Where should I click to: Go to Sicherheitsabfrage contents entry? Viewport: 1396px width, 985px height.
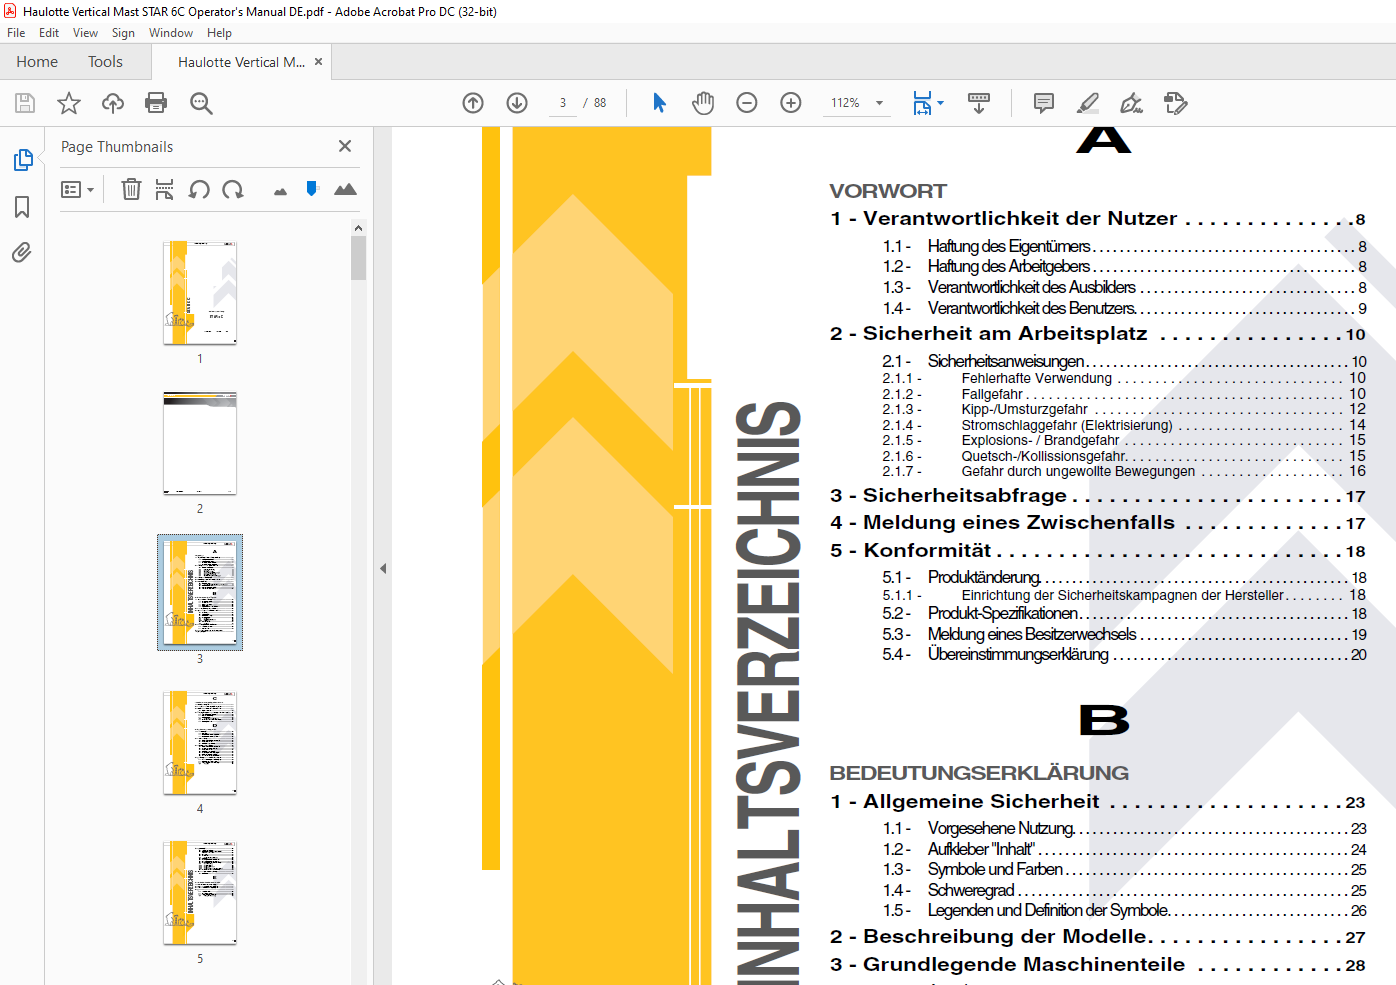pyautogui.click(x=1098, y=496)
